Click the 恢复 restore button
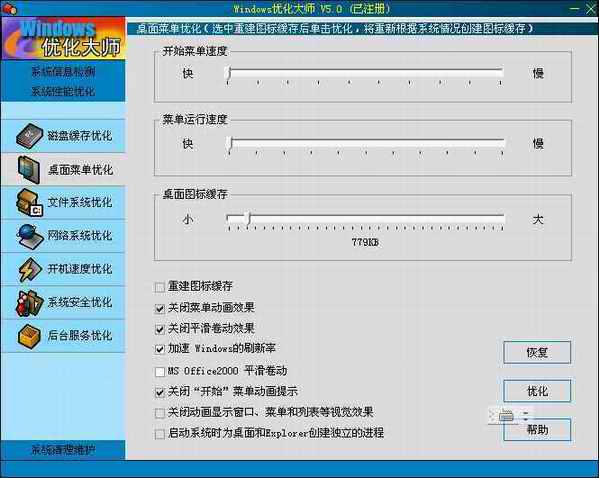Viewport: 599px width, 478px height. click(537, 352)
